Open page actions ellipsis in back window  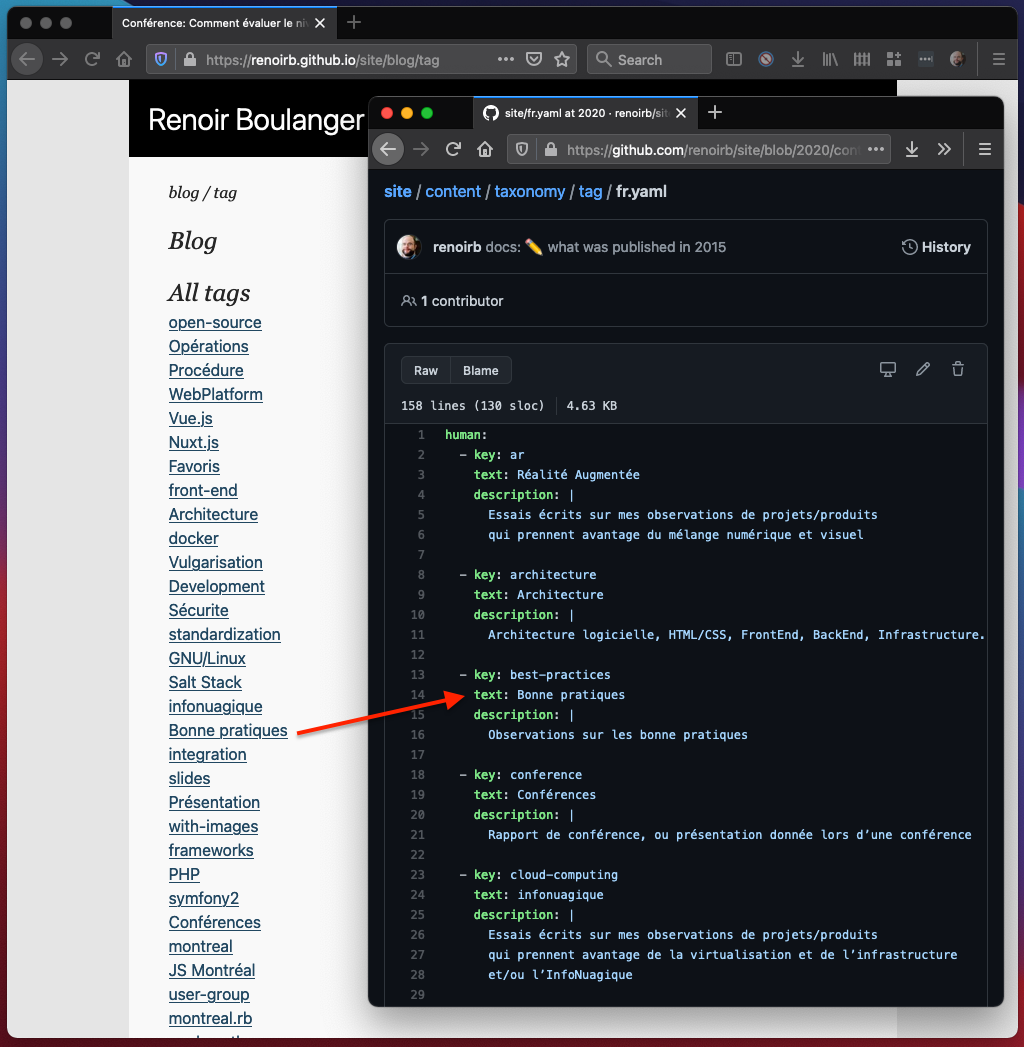[506, 59]
